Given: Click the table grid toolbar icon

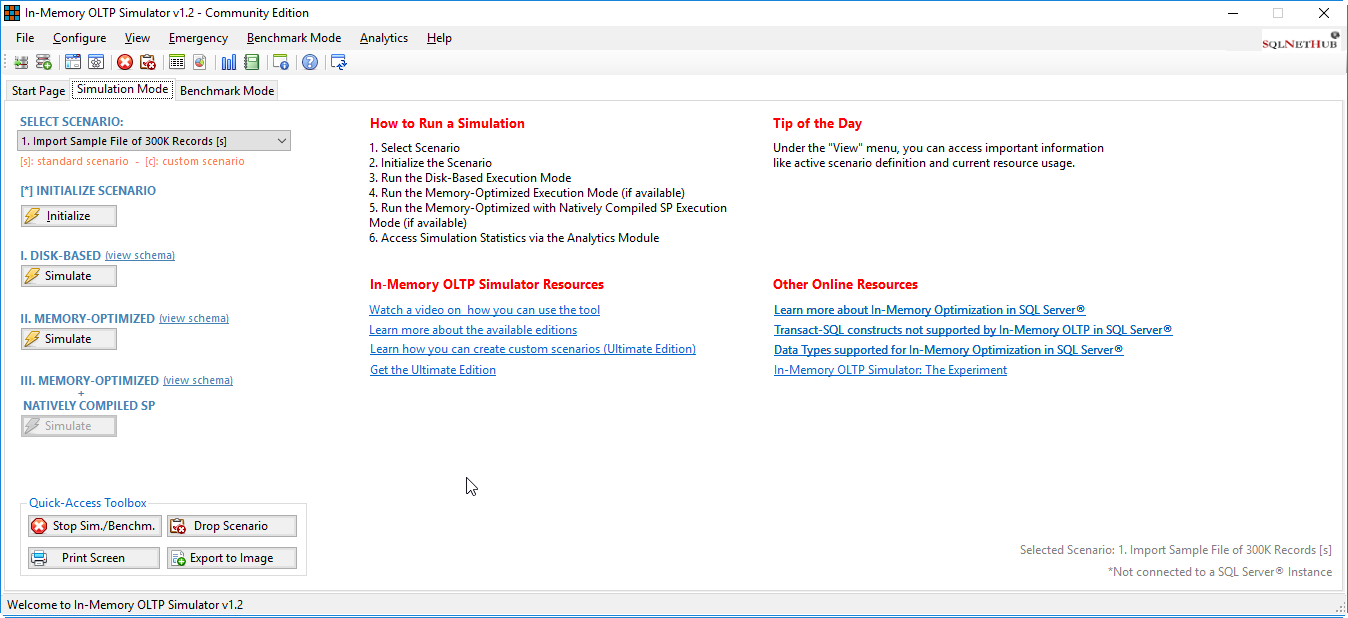Looking at the screenshot, I should (177, 62).
